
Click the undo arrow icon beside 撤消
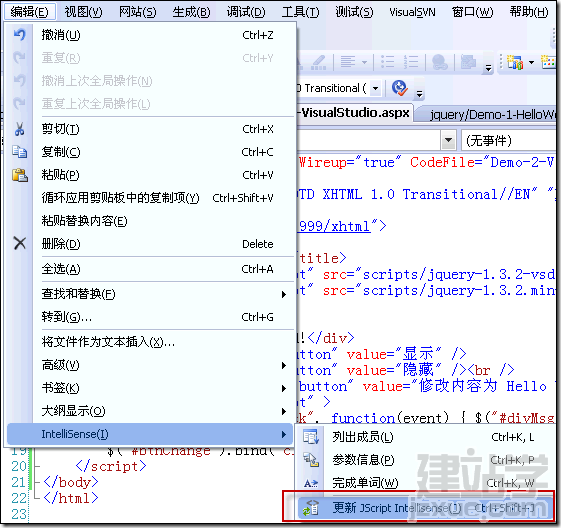tap(19, 35)
